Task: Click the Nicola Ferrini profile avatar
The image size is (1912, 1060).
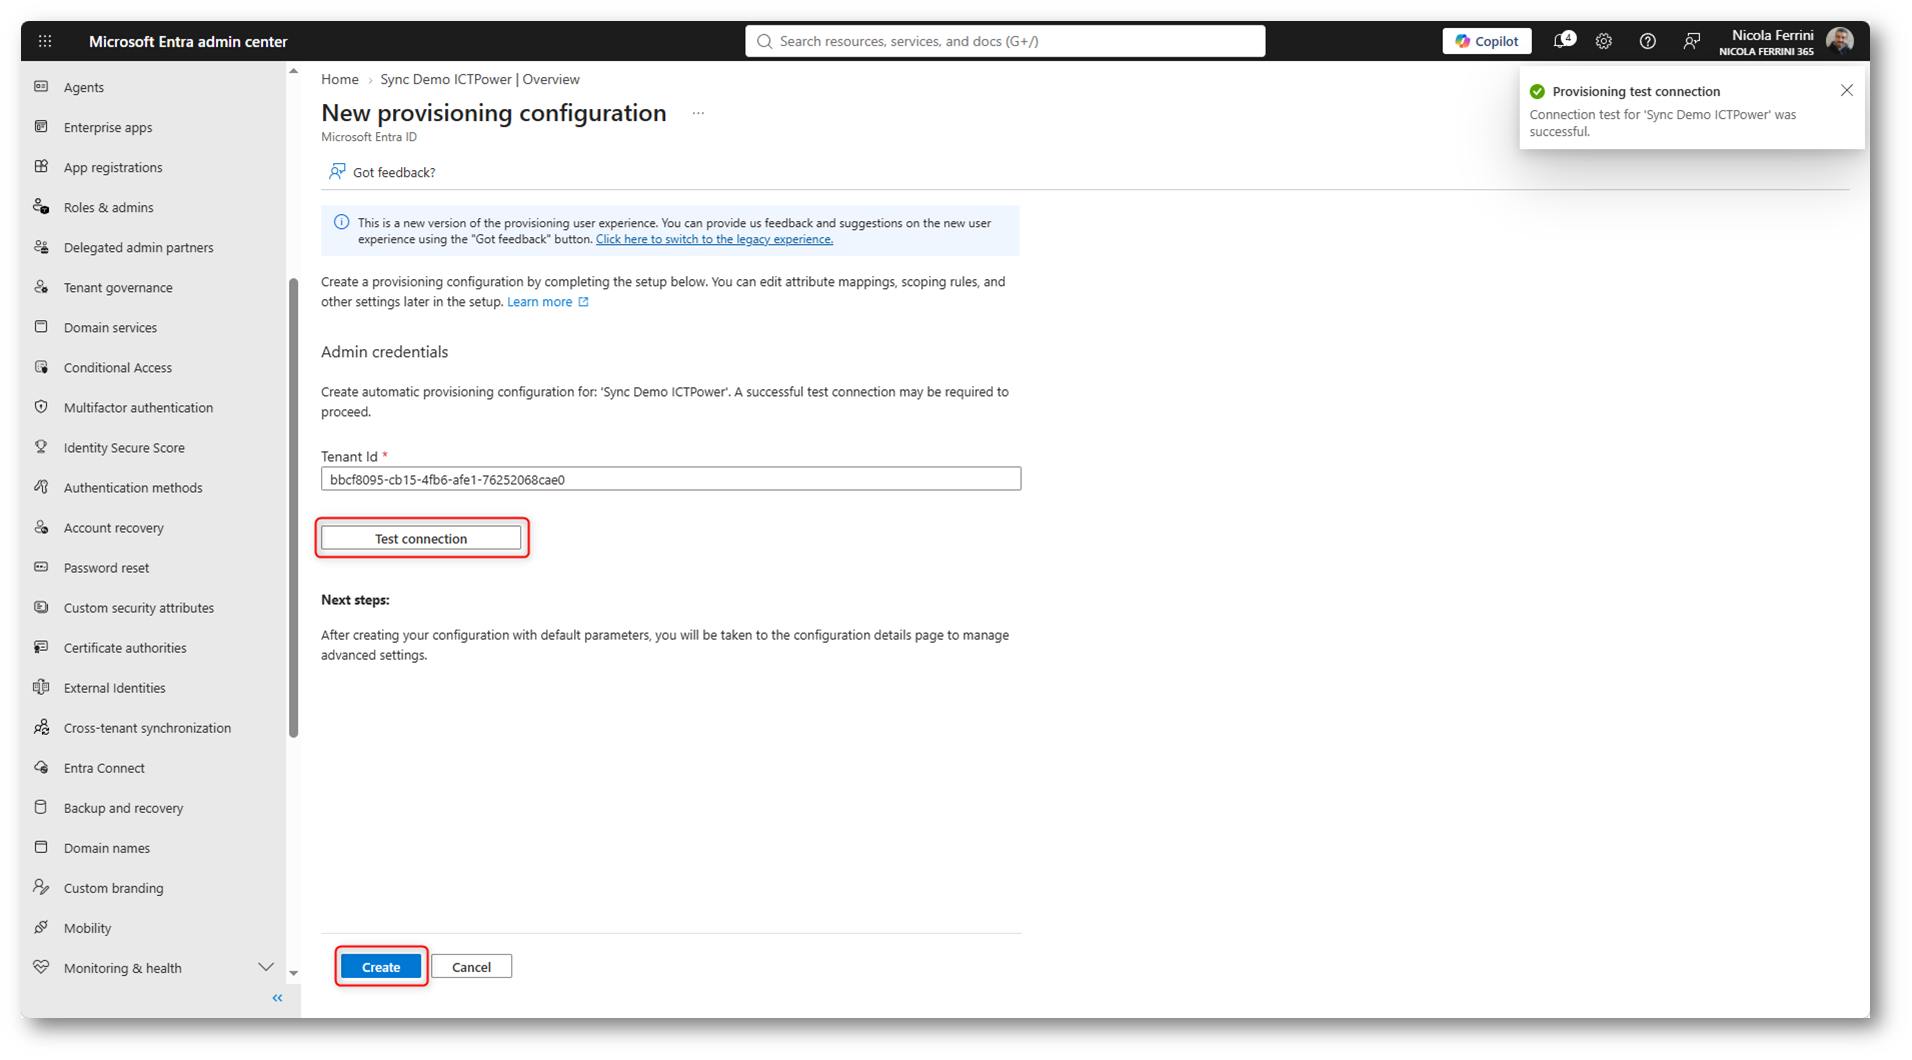Action: [1839, 41]
